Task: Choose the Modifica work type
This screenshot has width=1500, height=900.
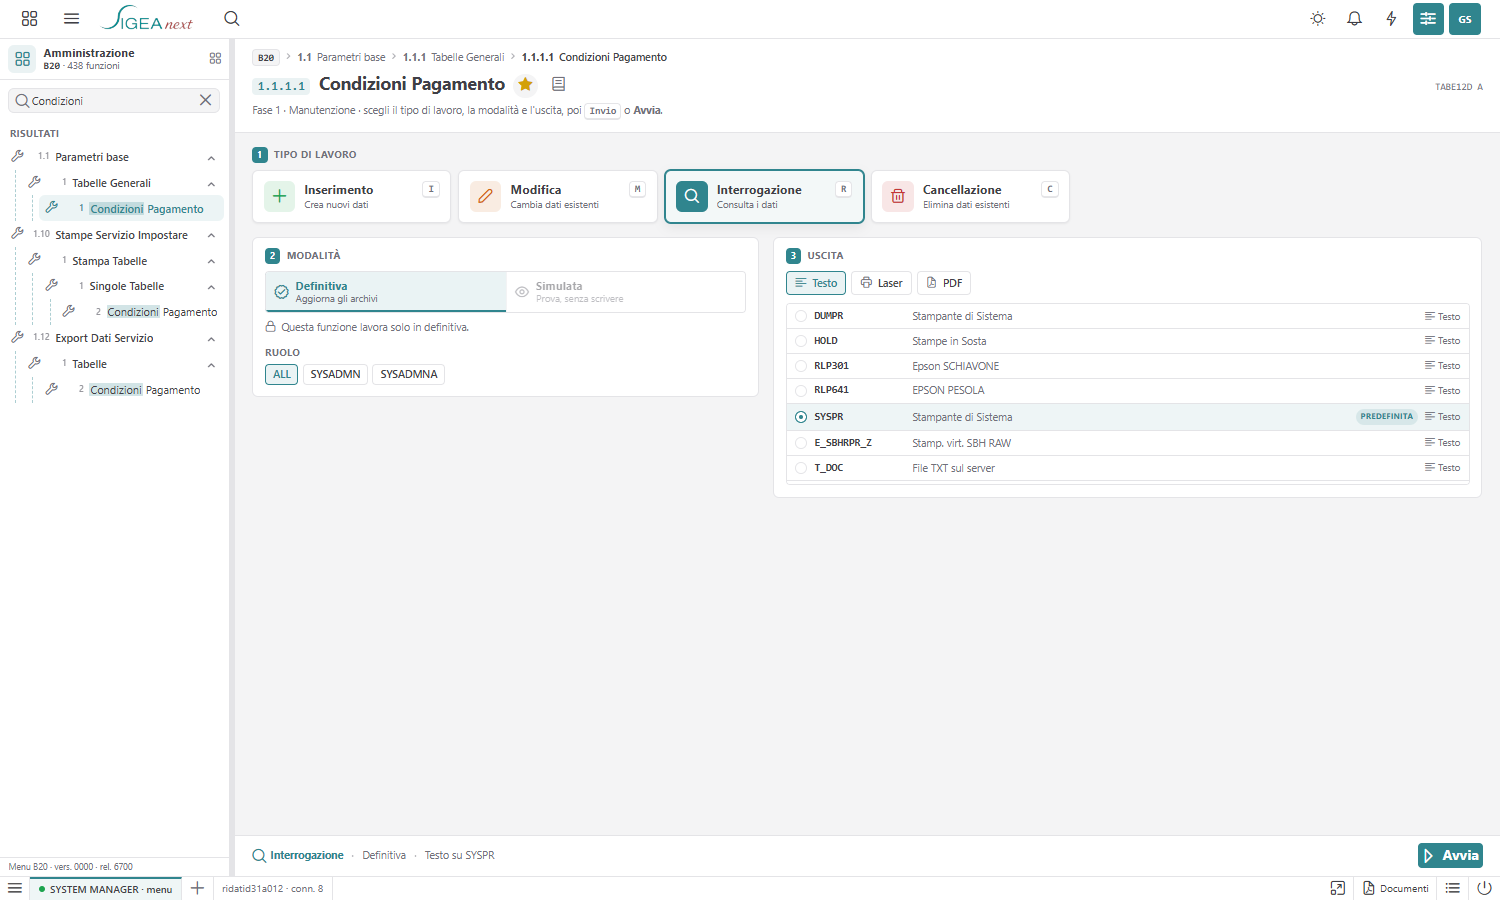Action: tap(557, 196)
